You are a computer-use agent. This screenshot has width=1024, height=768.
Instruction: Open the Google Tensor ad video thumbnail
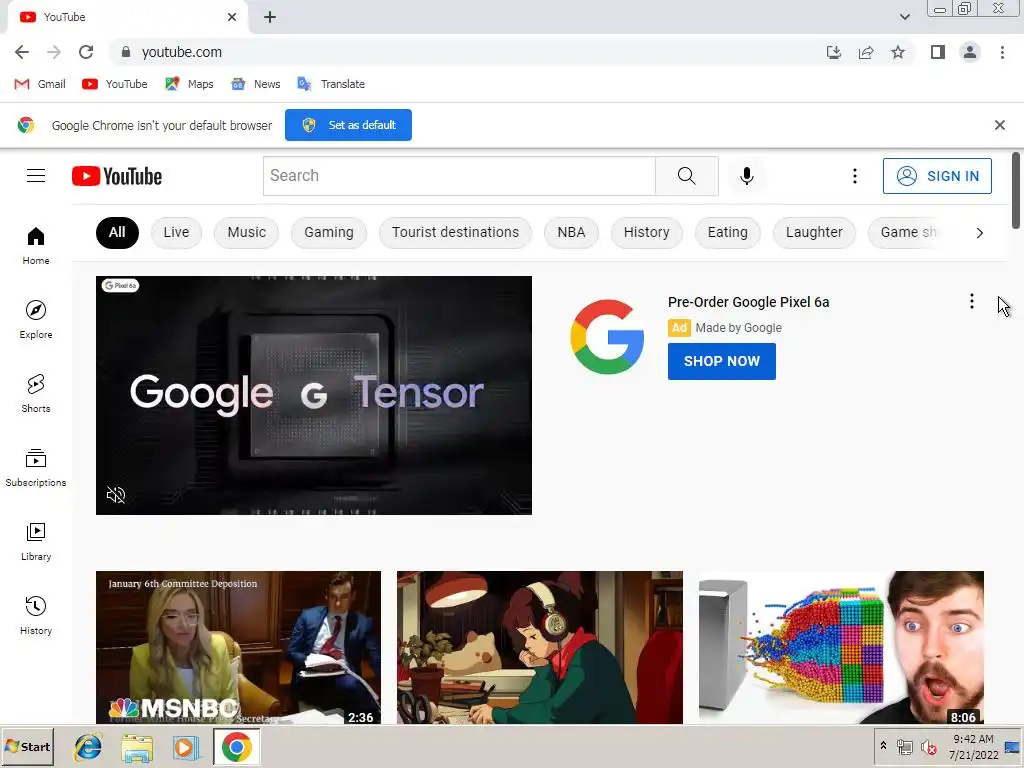click(x=313, y=395)
